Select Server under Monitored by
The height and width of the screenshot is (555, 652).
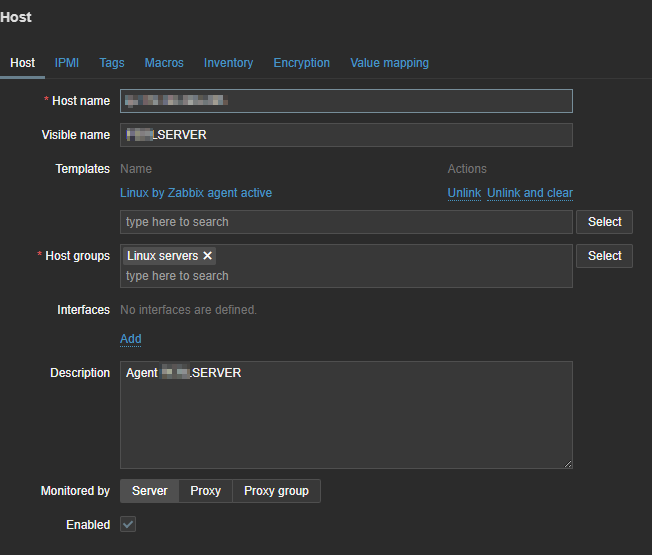coord(150,491)
